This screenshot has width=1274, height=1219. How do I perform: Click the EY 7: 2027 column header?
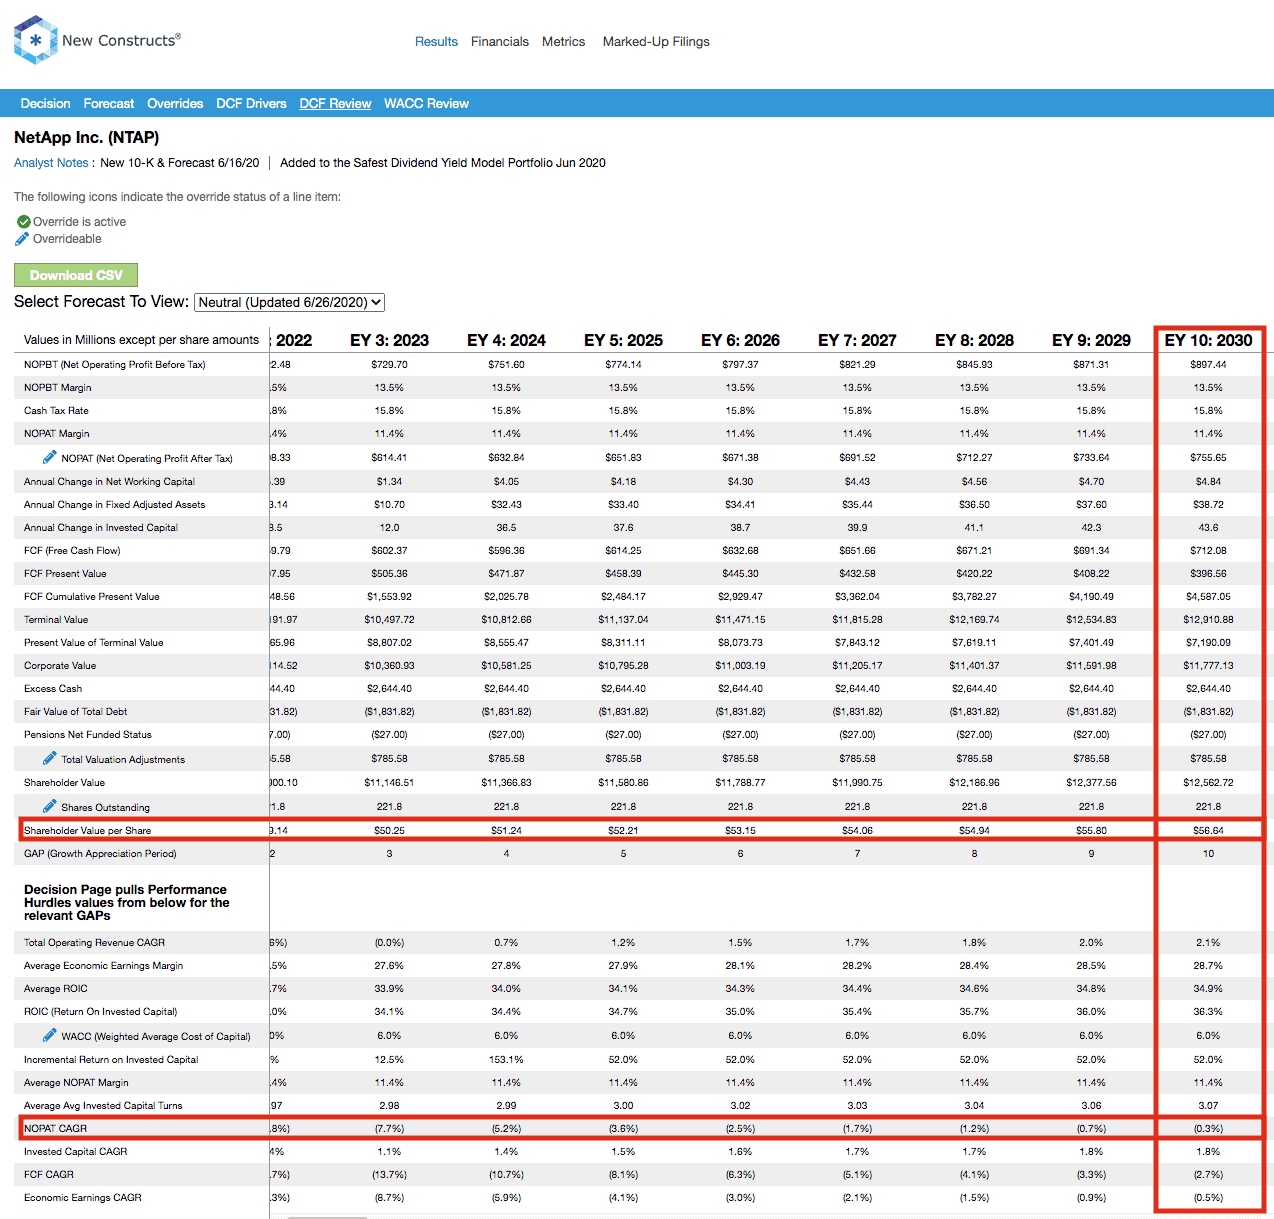857,340
